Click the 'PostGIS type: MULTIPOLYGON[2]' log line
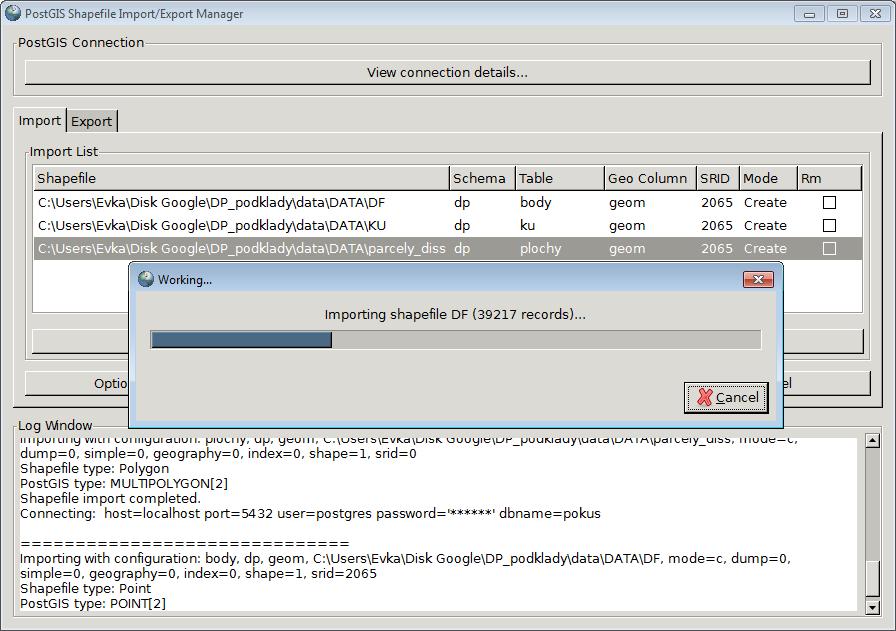The image size is (896, 631). [x=124, y=484]
